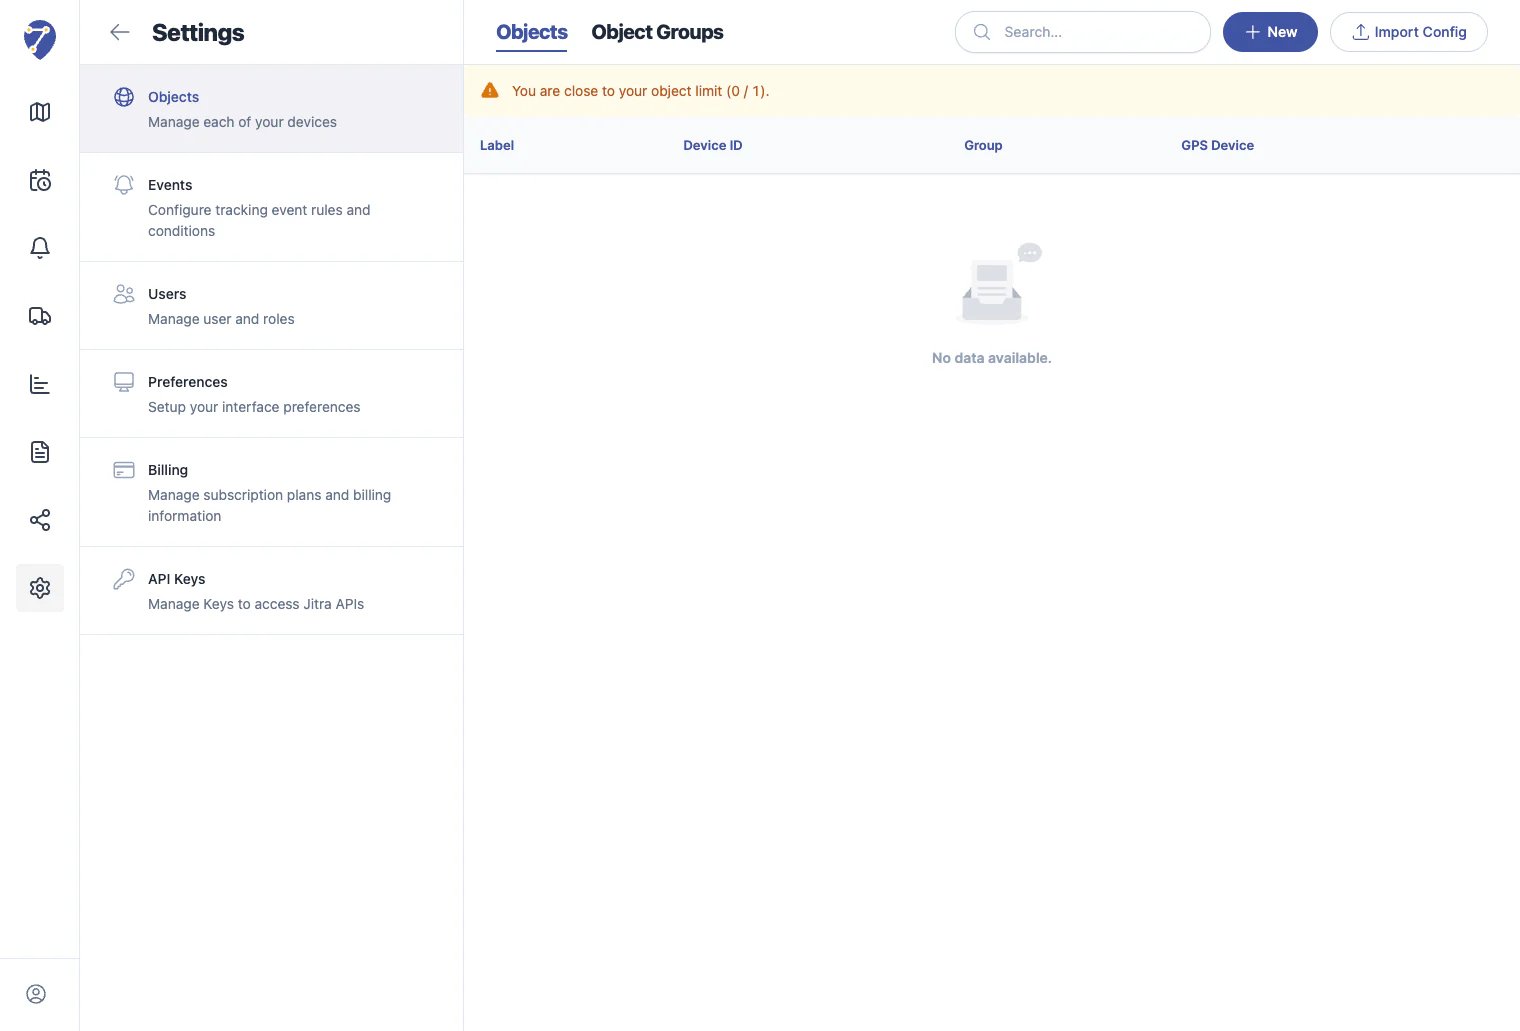This screenshot has width=1520, height=1031.
Task: Open the bar chart reports icon
Action: pos(40,384)
